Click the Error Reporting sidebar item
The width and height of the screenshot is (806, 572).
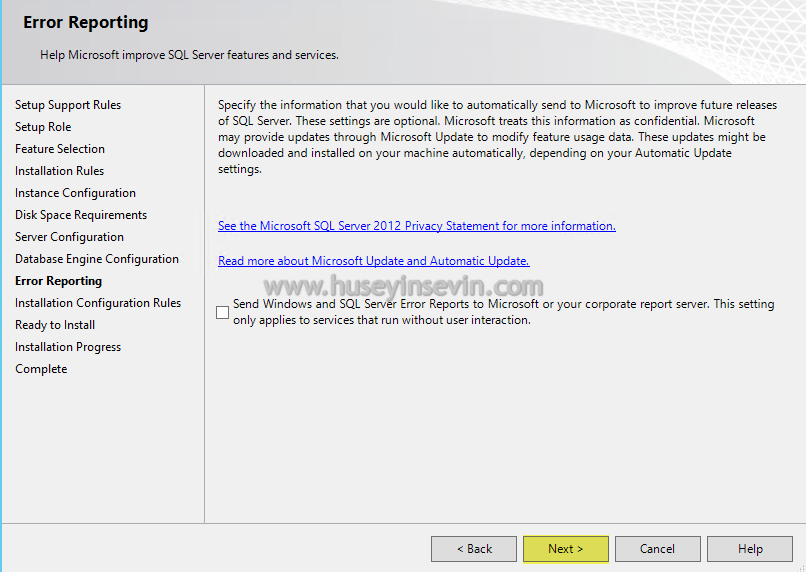point(58,281)
